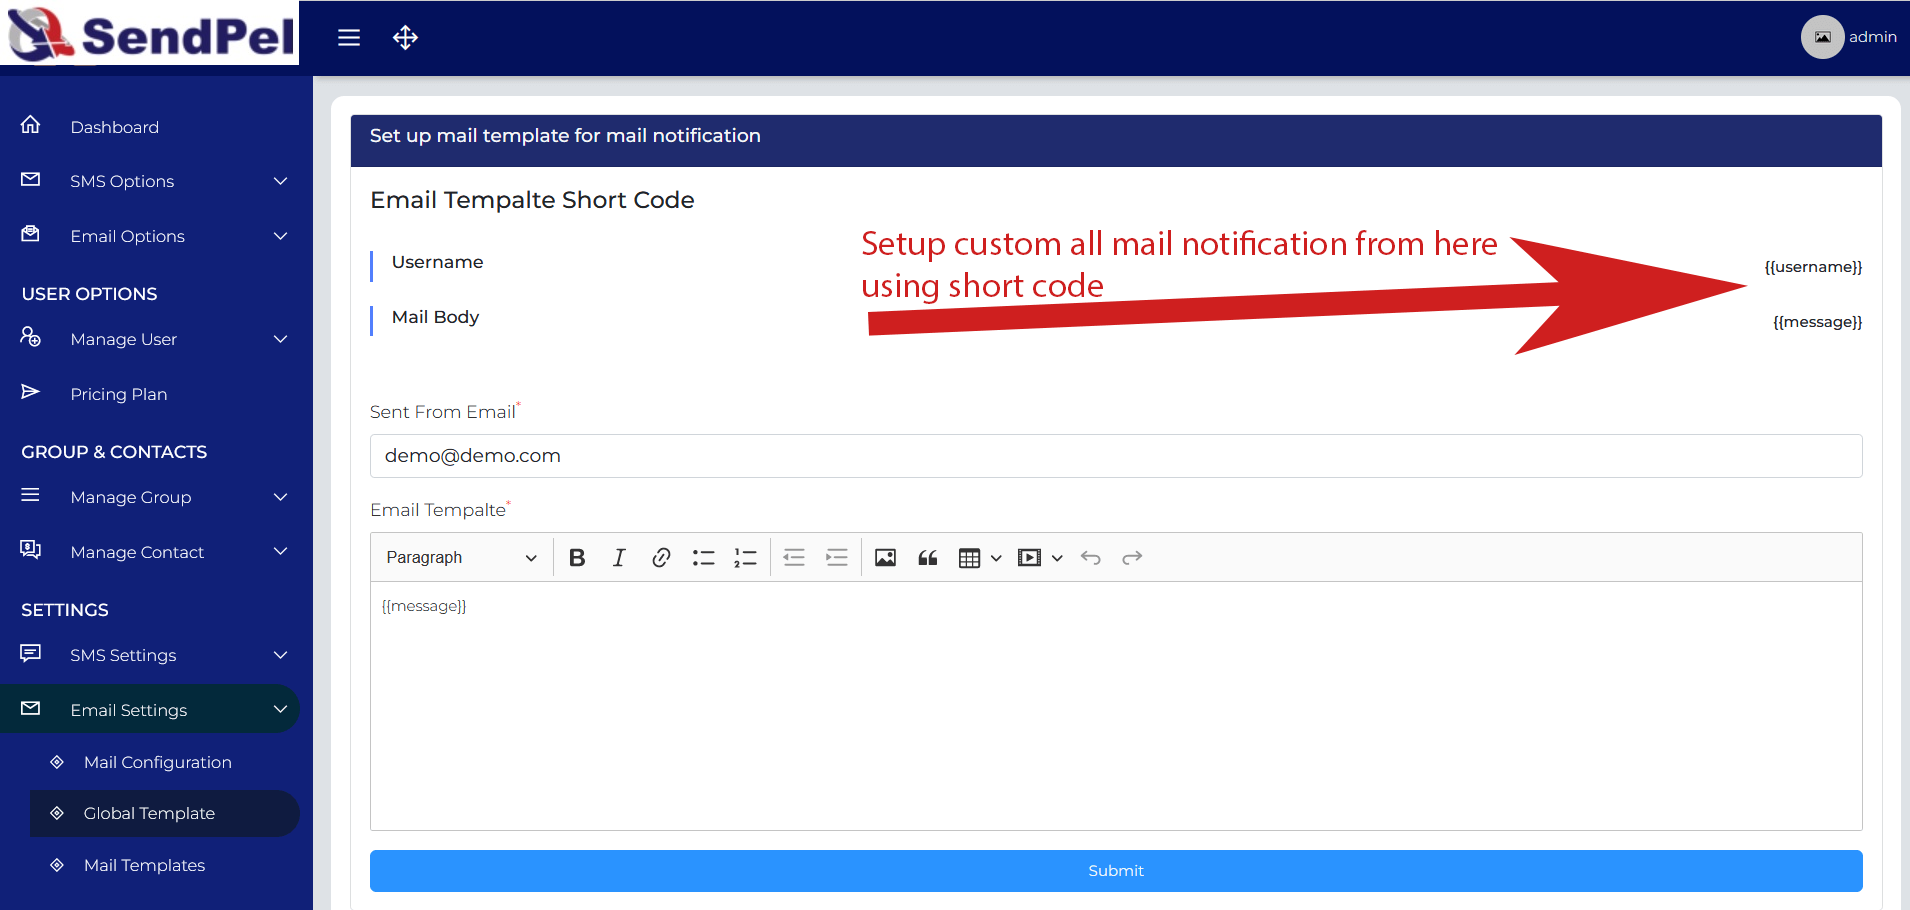Insert an image into the template
This screenshot has height=910, width=1910.
click(885, 558)
